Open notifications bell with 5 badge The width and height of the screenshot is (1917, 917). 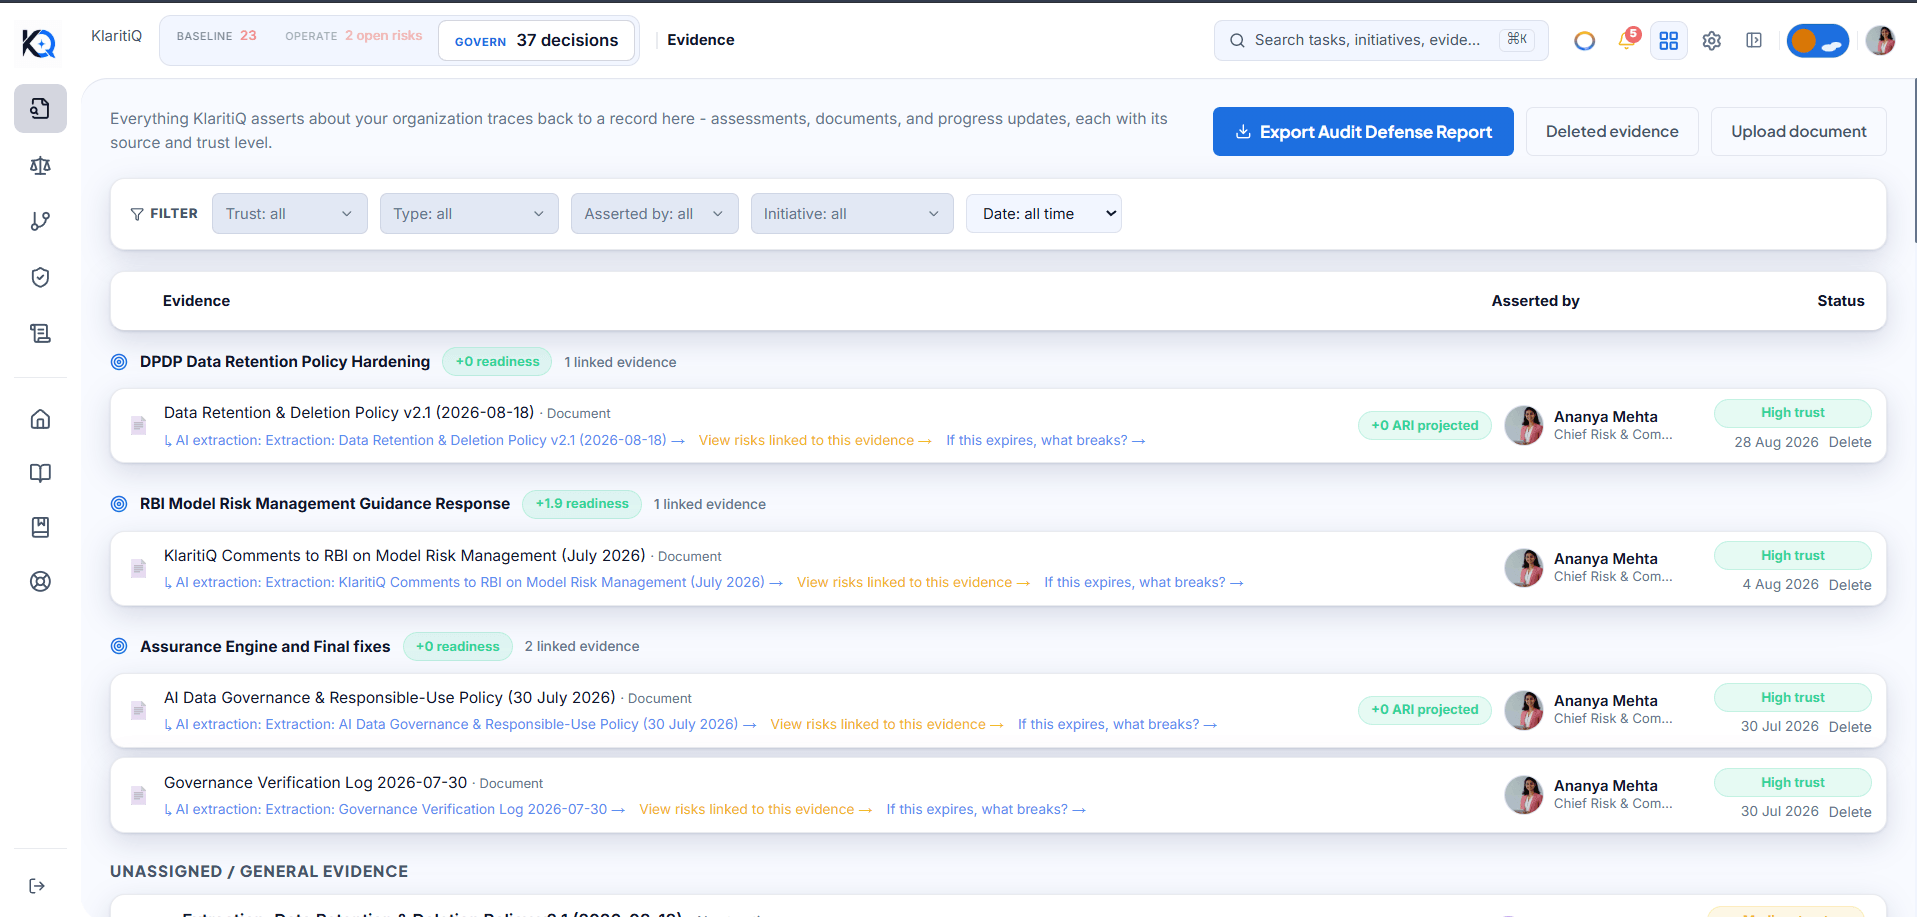[1627, 40]
